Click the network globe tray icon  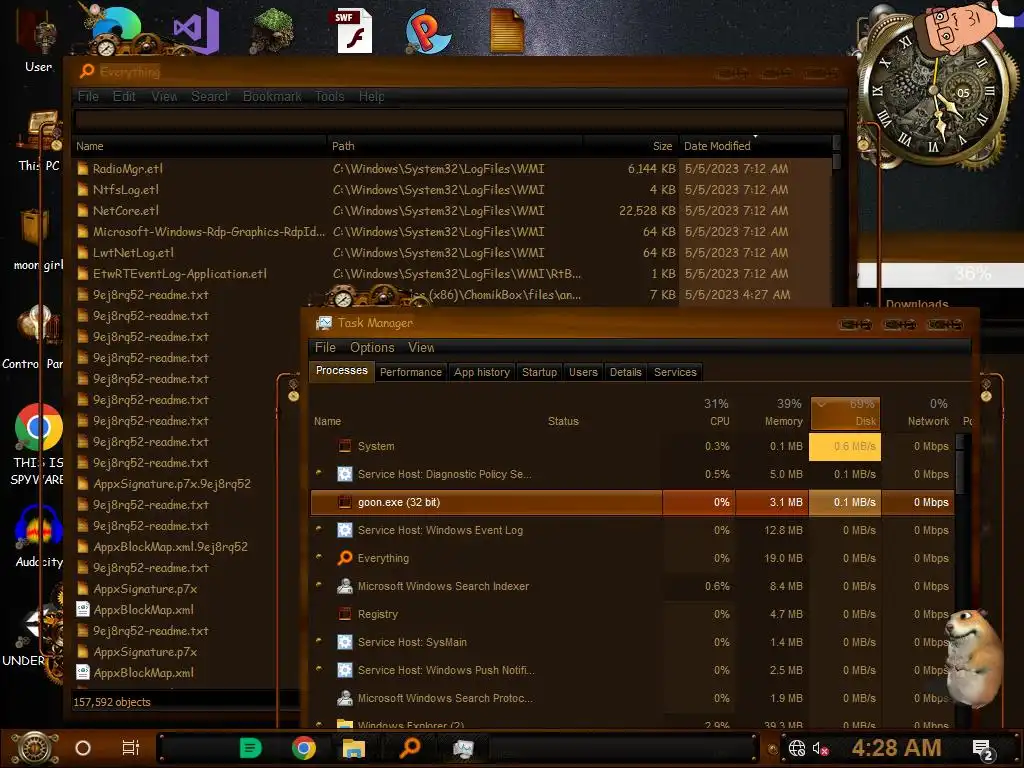[x=797, y=748]
